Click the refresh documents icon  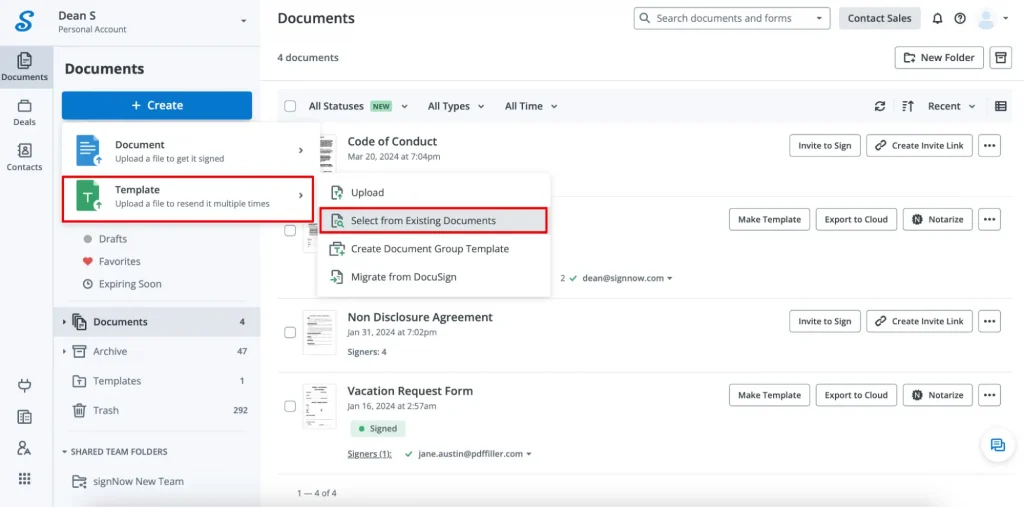tap(880, 106)
